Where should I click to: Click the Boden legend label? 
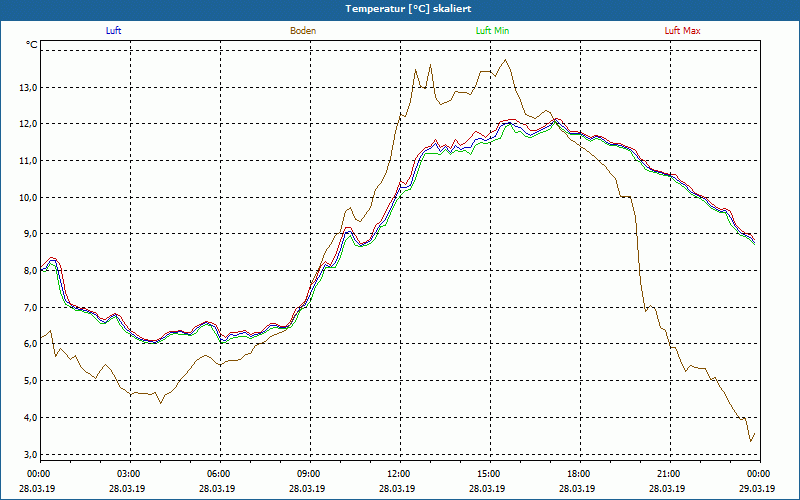coord(303,31)
